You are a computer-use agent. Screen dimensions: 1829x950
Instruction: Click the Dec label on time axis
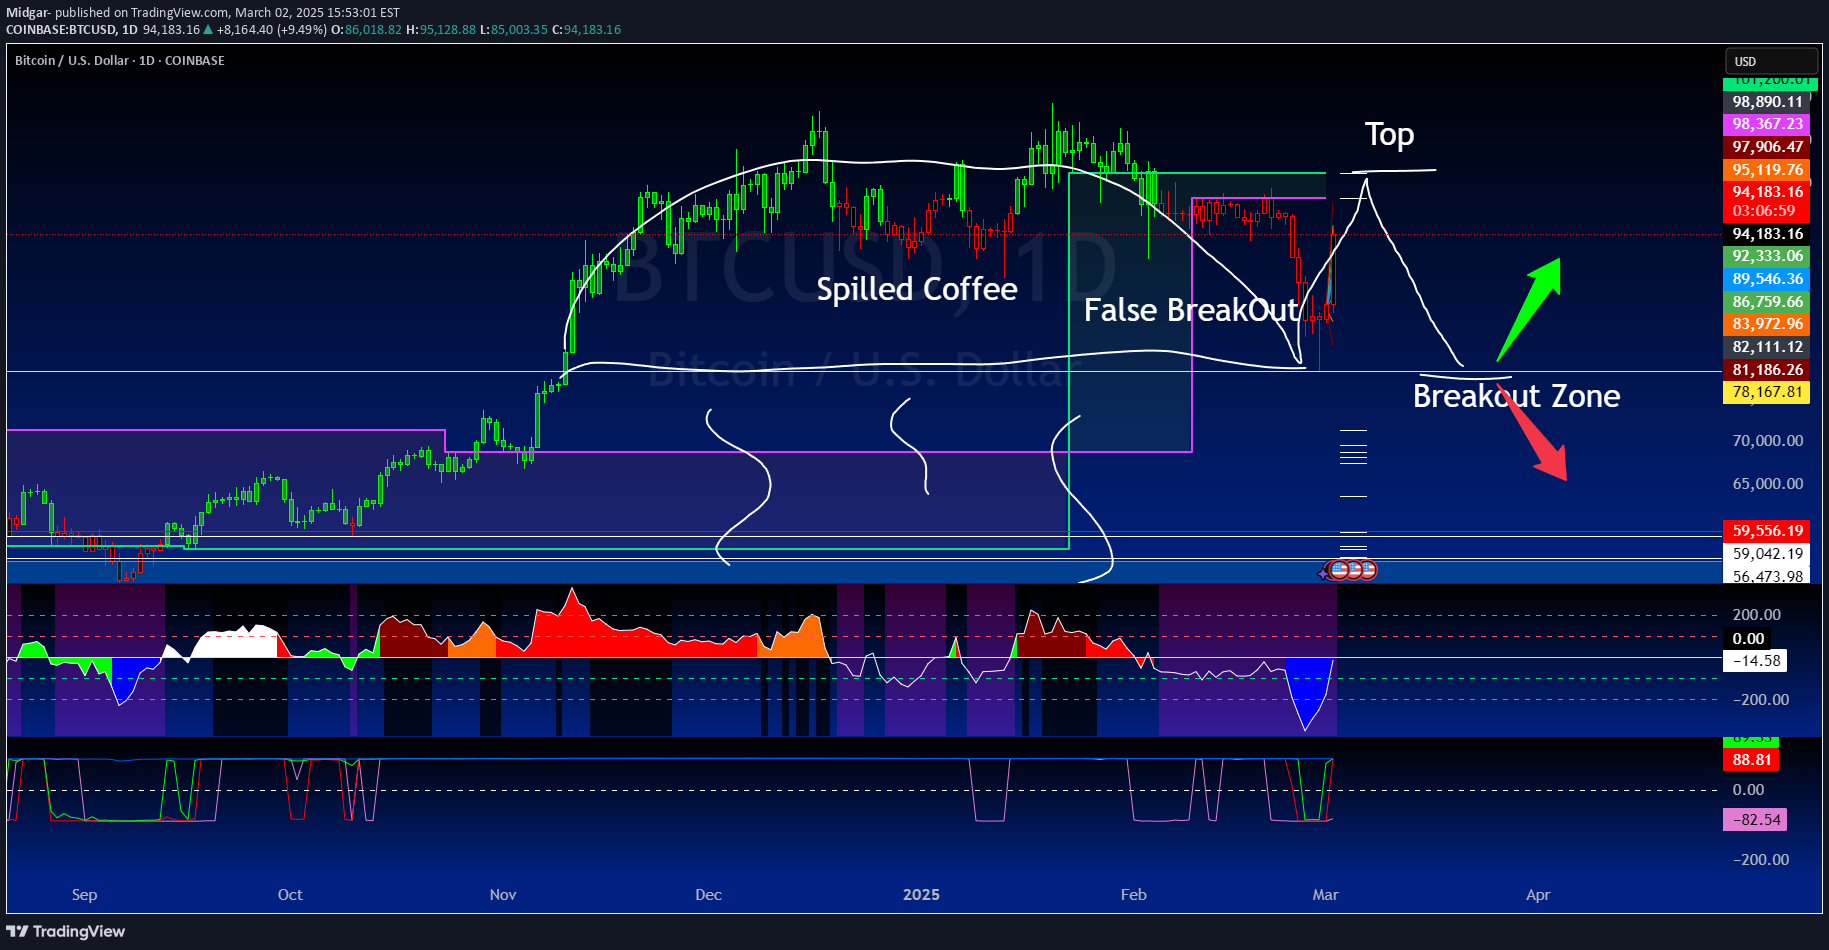click(x=709, y=895)
